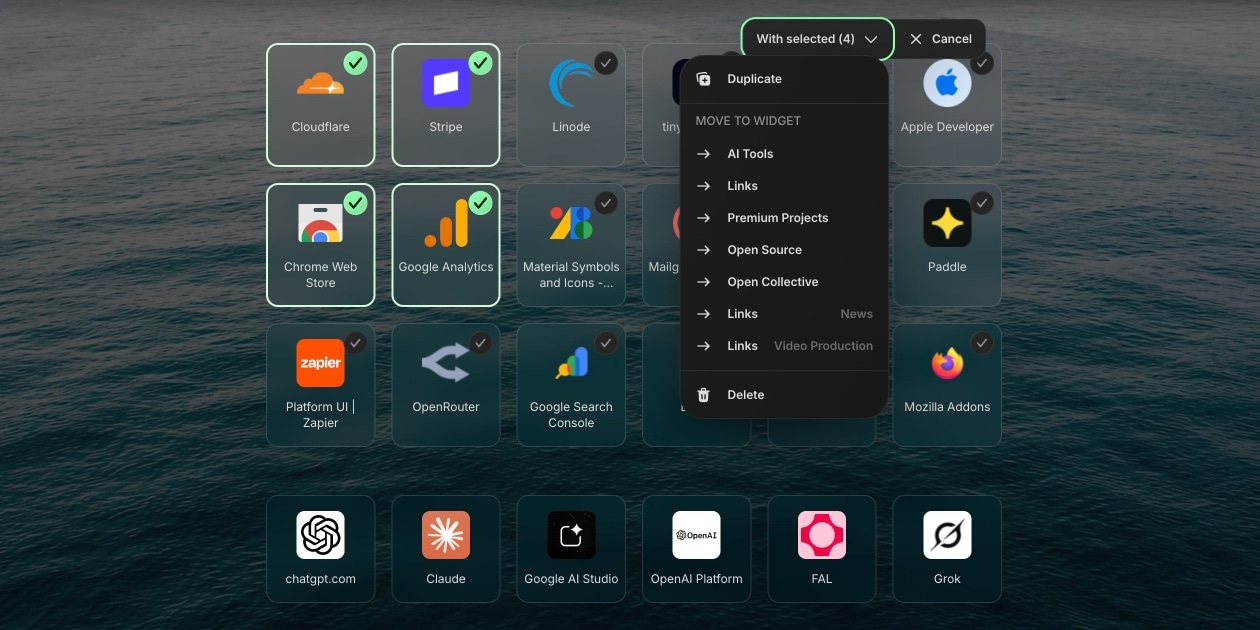Click the Google AI Studio label
Image resolution: width=1260 pixels, height=630 pixels.
coord(571,579)
